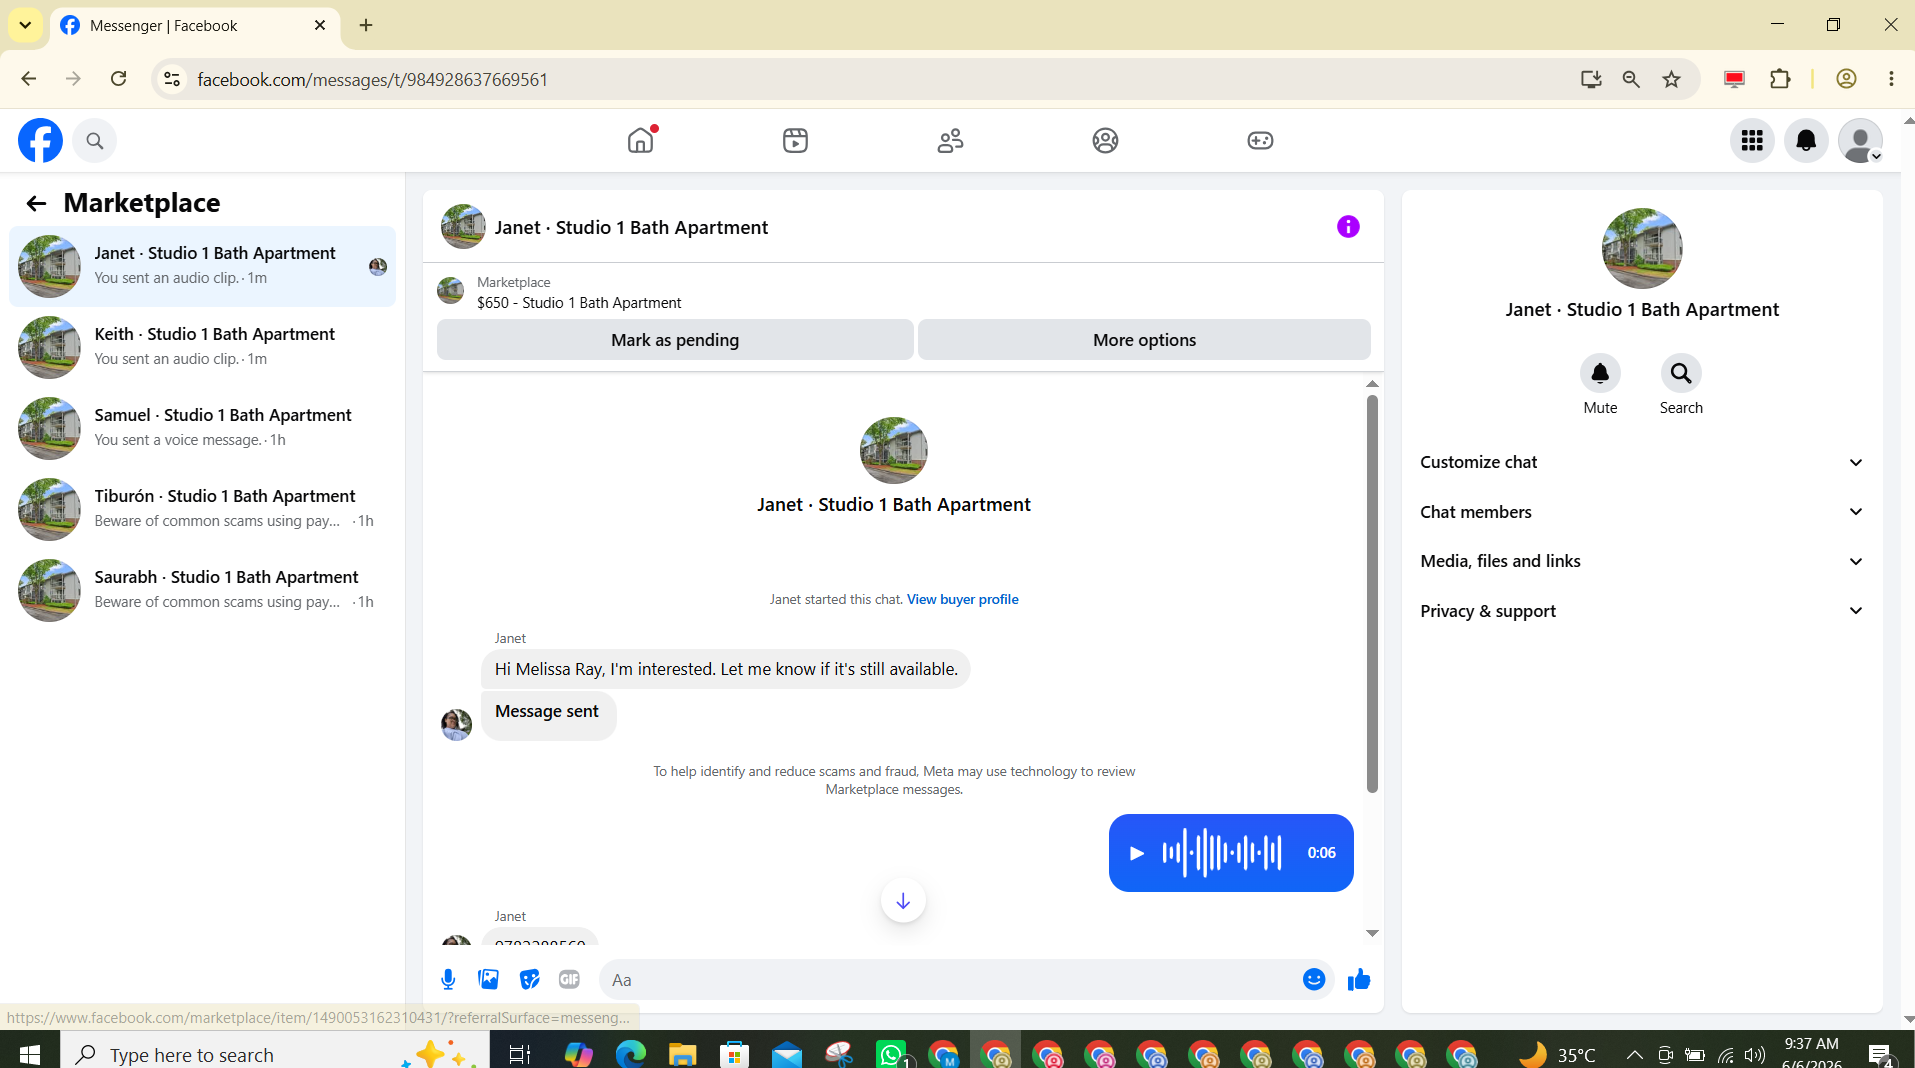Send a thumbs-up like
The height and width of the screenshot is (1068, 1915).
click(1359, 980)
